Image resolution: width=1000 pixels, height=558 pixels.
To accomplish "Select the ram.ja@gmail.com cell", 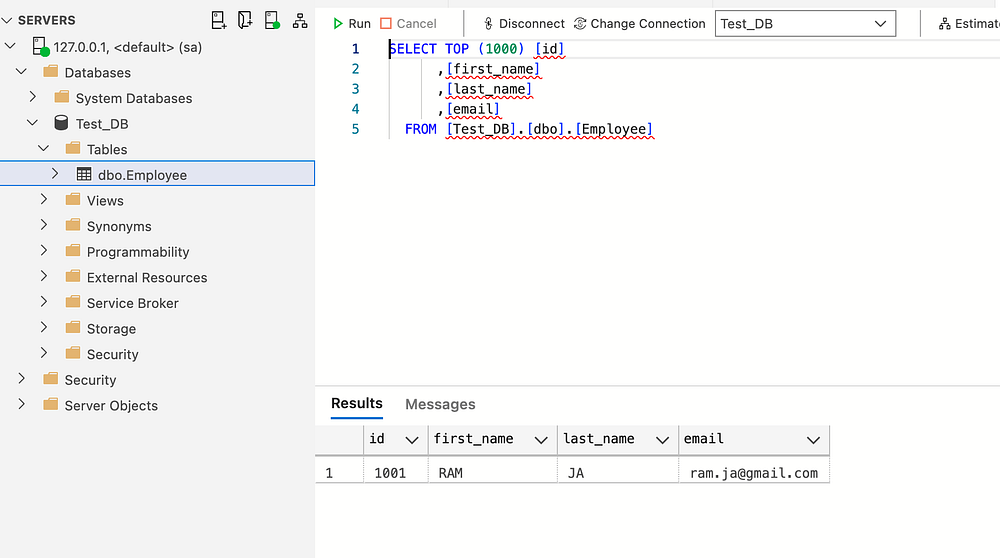I will (x=754, y=473).
